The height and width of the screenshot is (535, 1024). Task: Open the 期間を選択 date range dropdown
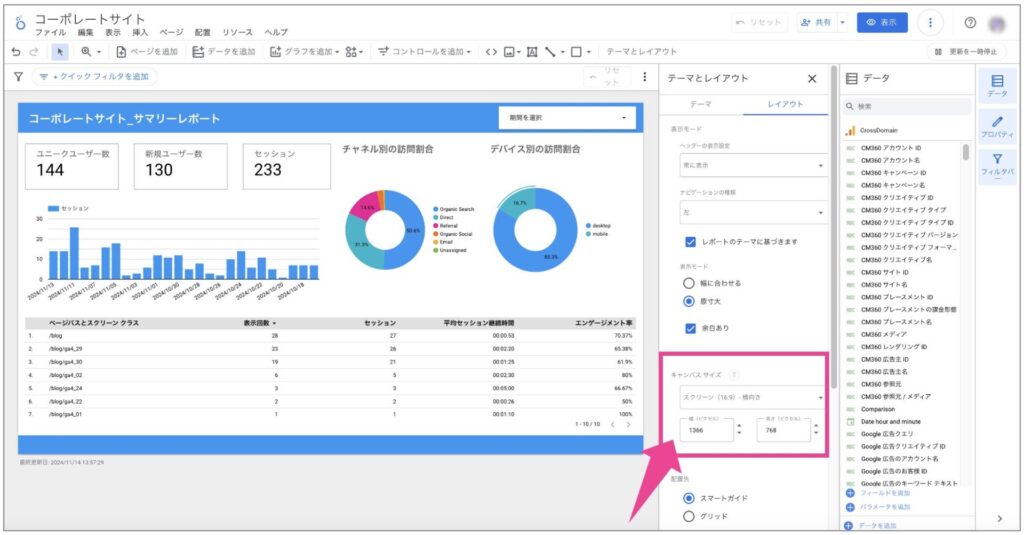pos(567,118)
